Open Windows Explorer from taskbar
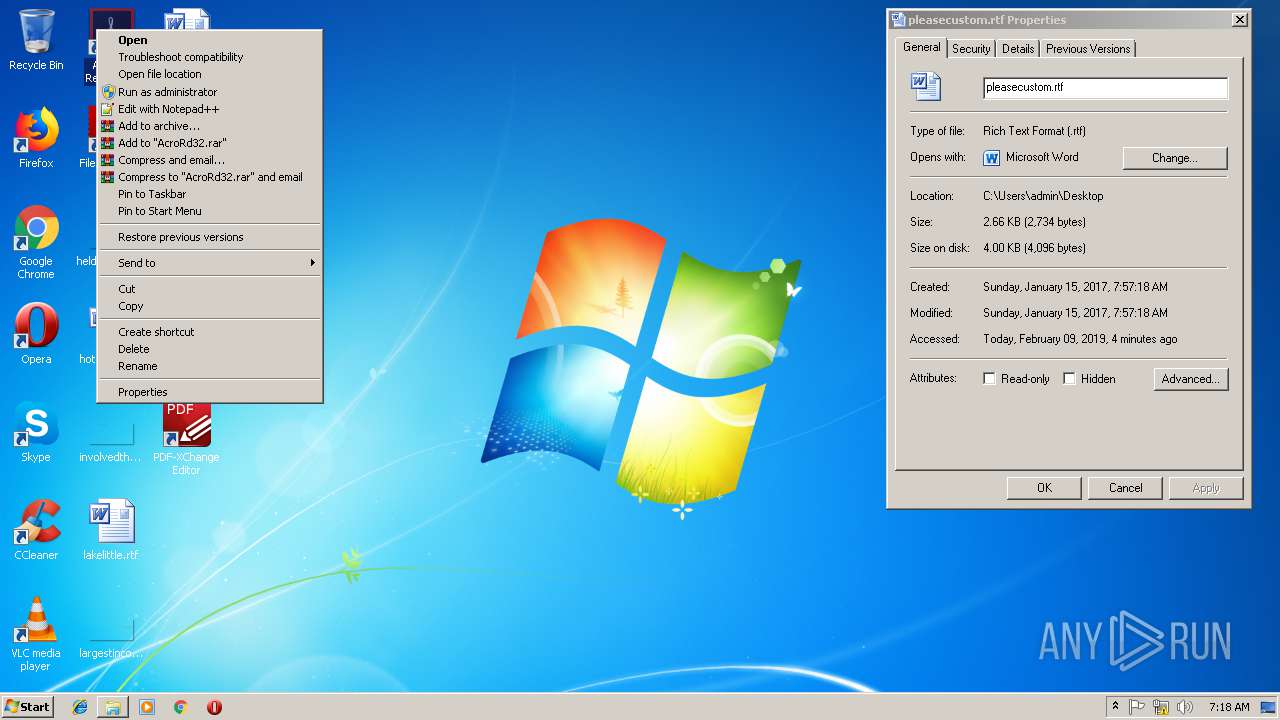 click(x=113, y=707)
